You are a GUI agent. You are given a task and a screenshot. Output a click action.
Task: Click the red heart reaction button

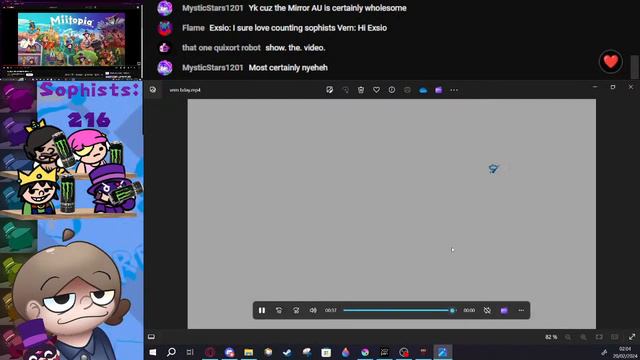click(x=611, y=62)
